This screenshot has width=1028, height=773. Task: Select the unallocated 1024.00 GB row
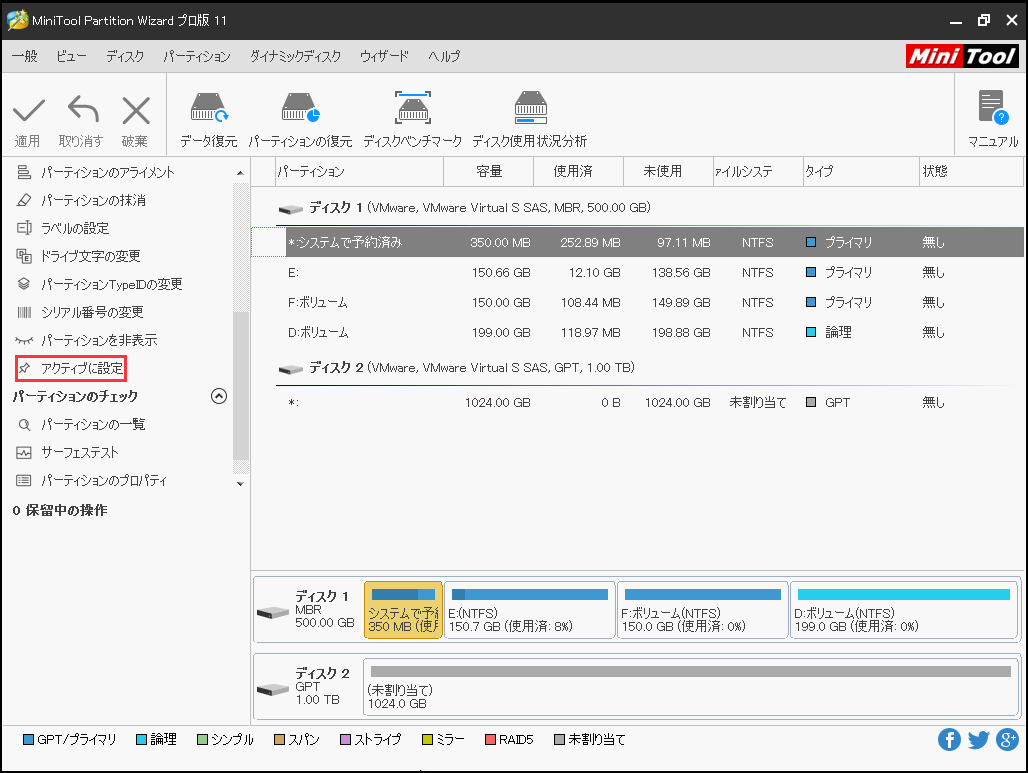click(x=637, y=403)
